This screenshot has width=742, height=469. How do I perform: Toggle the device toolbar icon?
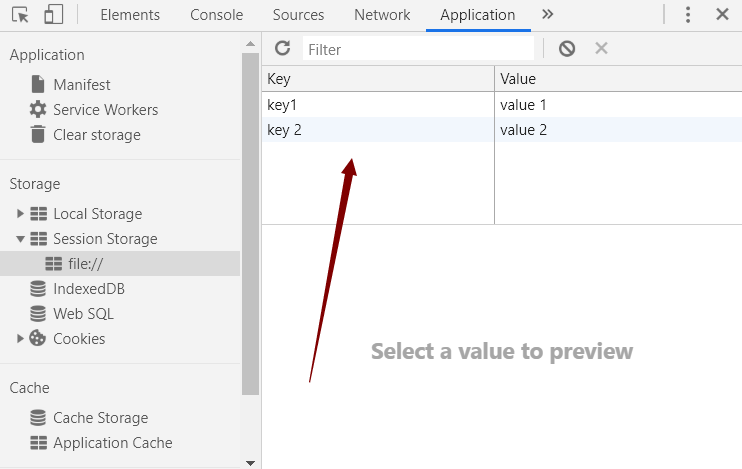[53, 15]
